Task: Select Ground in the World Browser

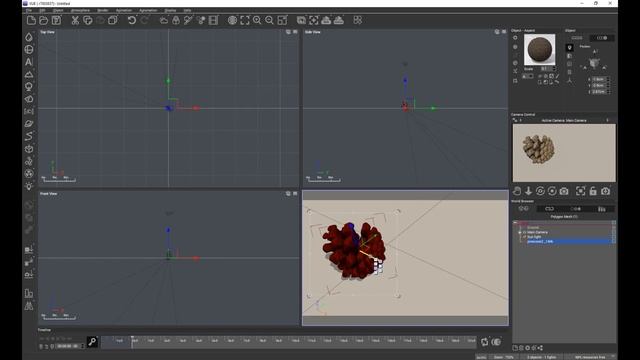Action: 533,227
